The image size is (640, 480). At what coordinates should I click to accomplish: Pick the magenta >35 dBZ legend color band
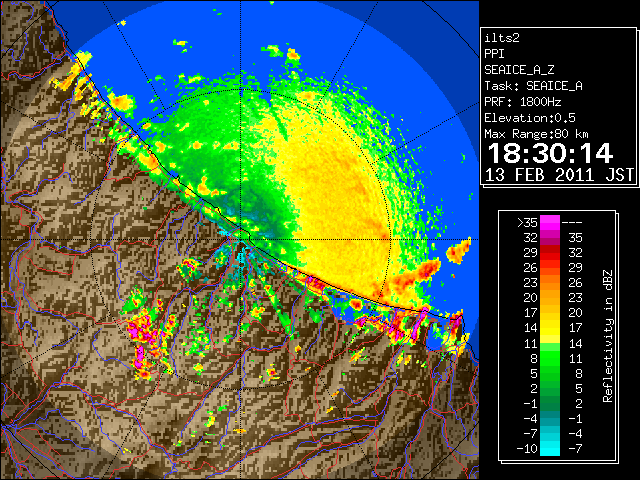(x=550, y=222)
